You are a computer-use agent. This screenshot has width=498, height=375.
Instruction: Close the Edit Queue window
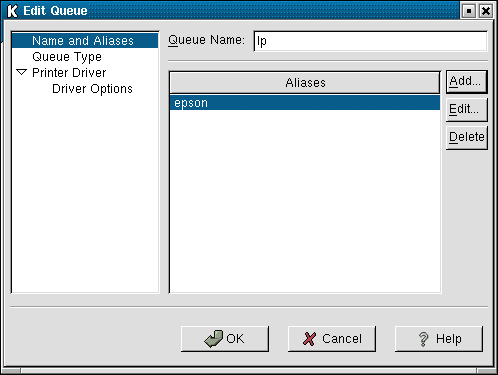(486, 11)
